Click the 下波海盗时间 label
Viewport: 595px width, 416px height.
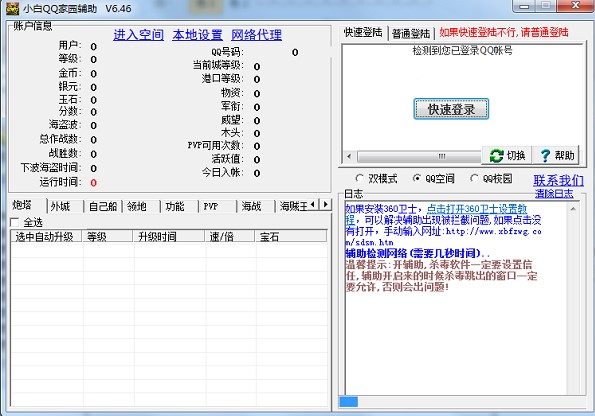51,168
